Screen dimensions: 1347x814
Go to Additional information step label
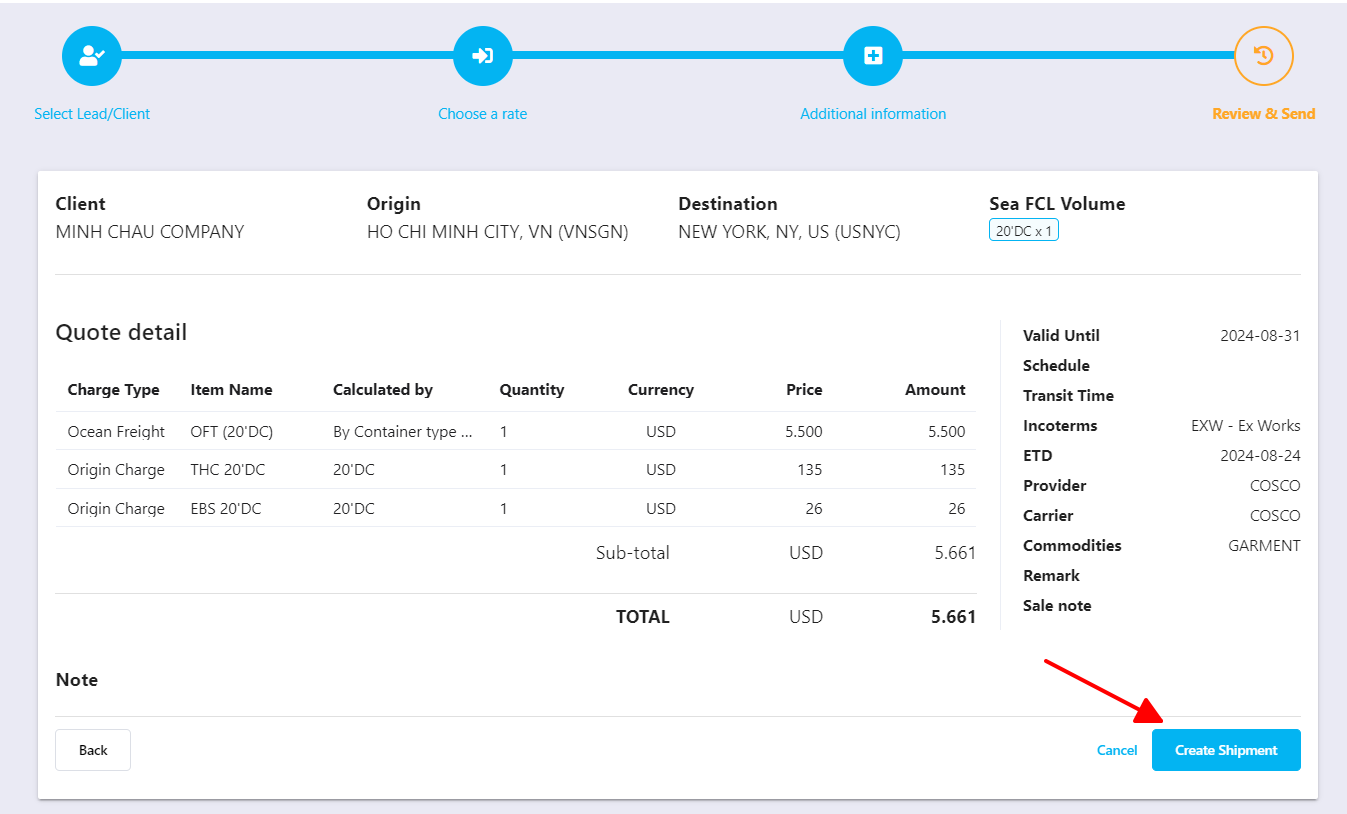pyautogui.click(x=873, y=114)
